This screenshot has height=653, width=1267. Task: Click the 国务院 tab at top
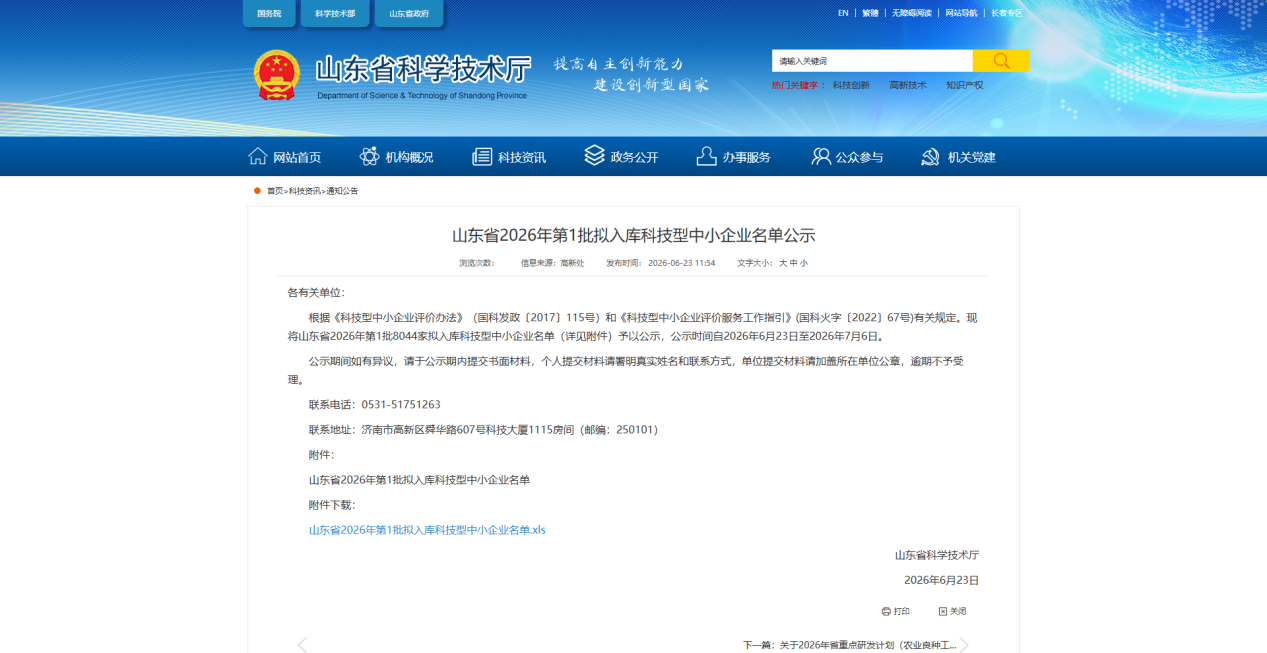coord(269,14)
